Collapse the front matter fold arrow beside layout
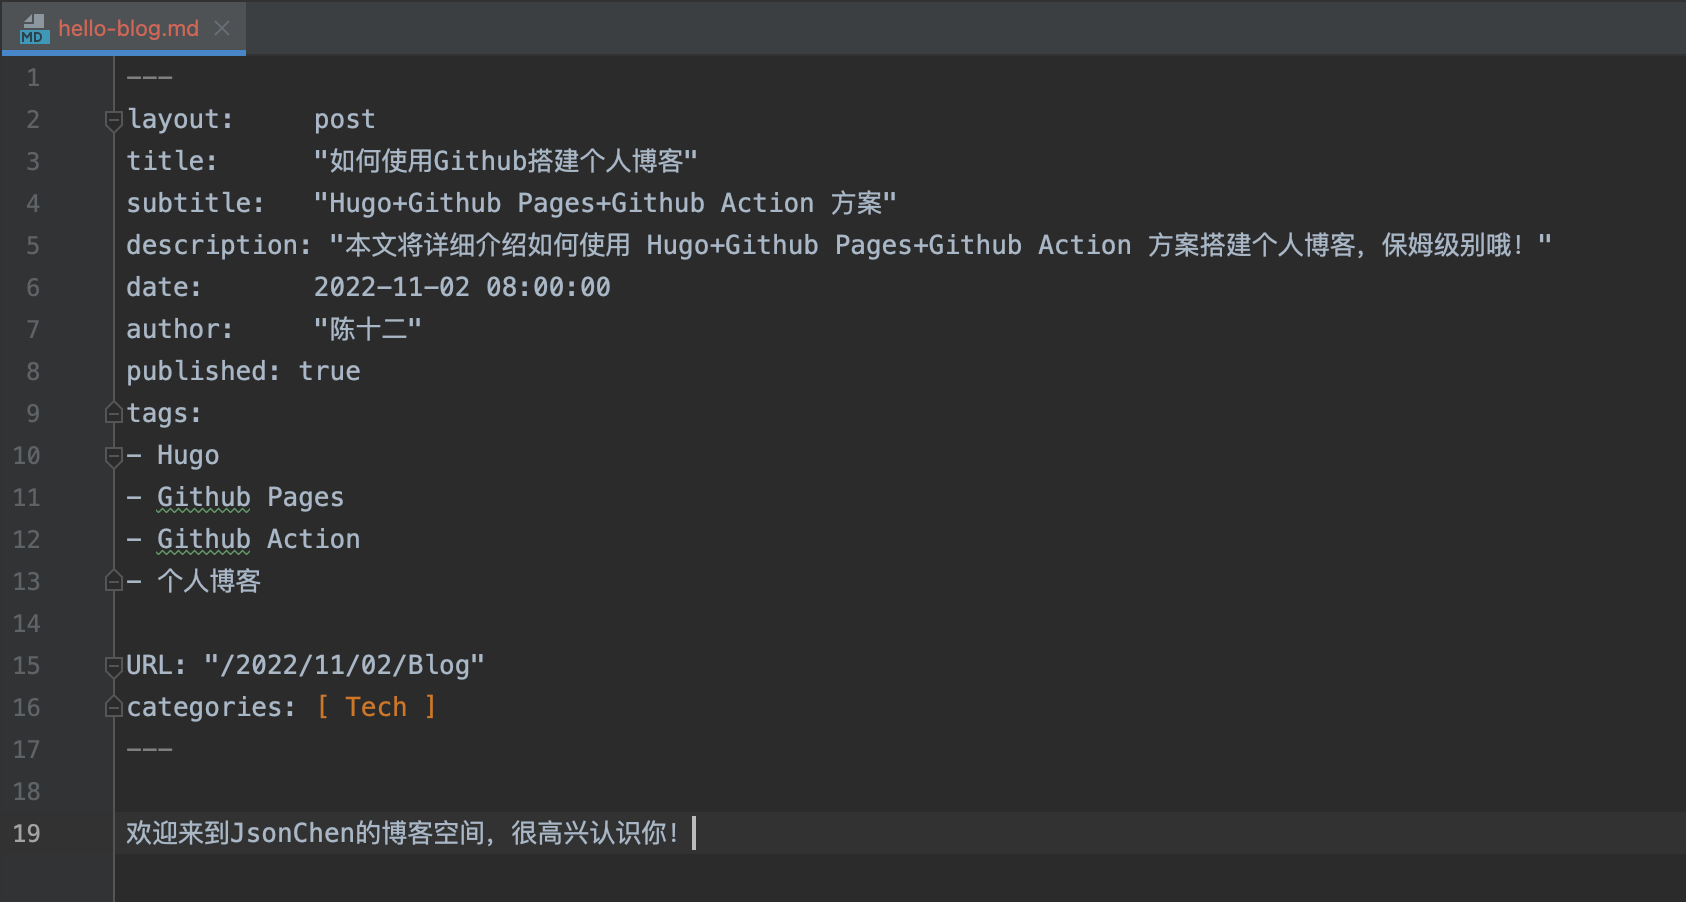1686x902 pixels. click(112, 119)
